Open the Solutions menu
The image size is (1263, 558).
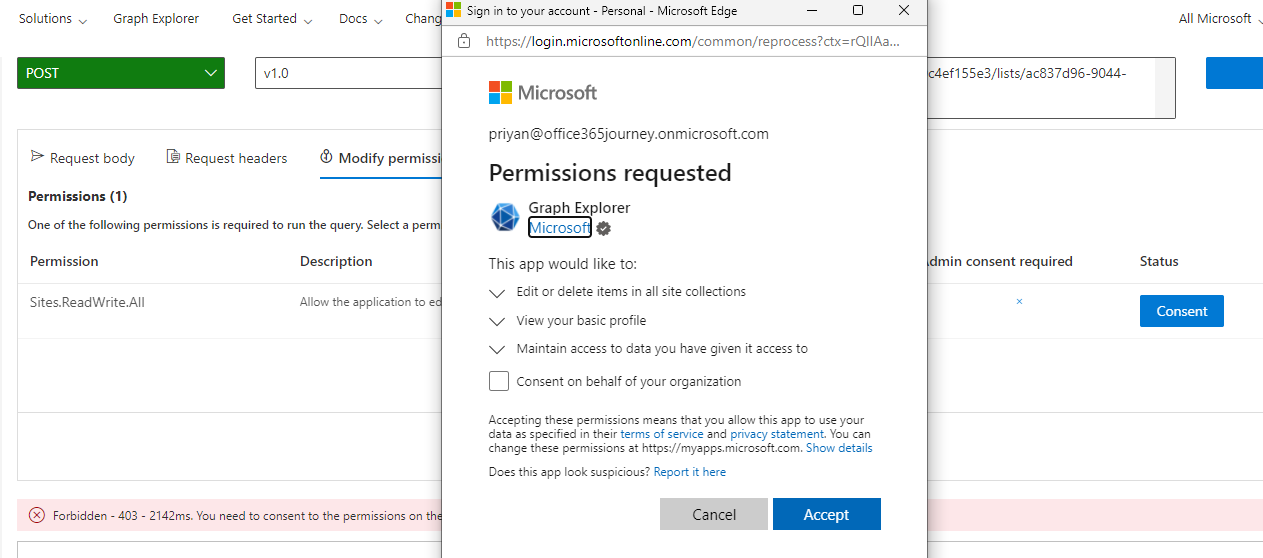pyautogui.click(x=52, y=19)
